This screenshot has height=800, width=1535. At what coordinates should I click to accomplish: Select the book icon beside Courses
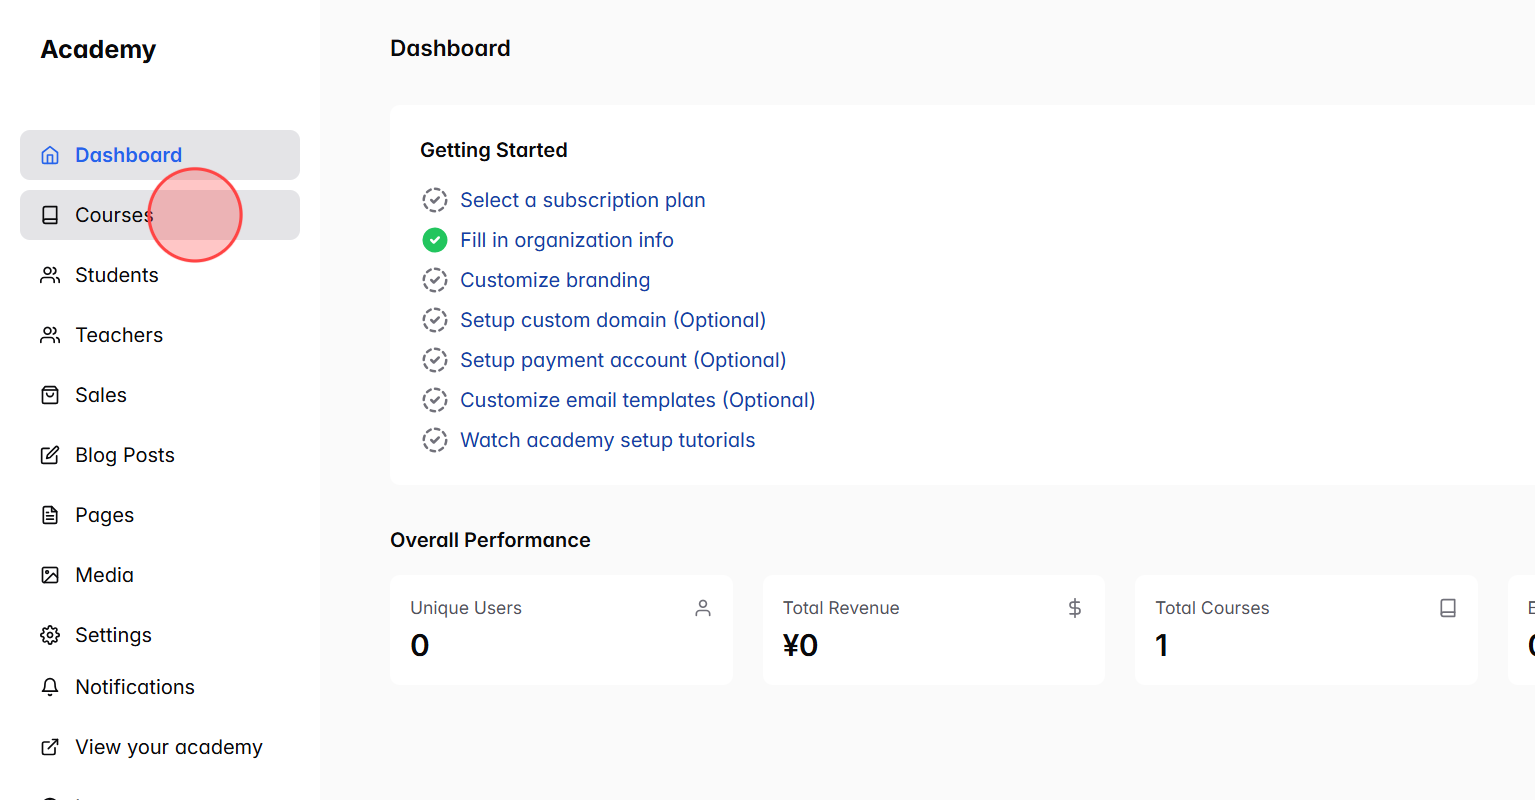point(49,215)
